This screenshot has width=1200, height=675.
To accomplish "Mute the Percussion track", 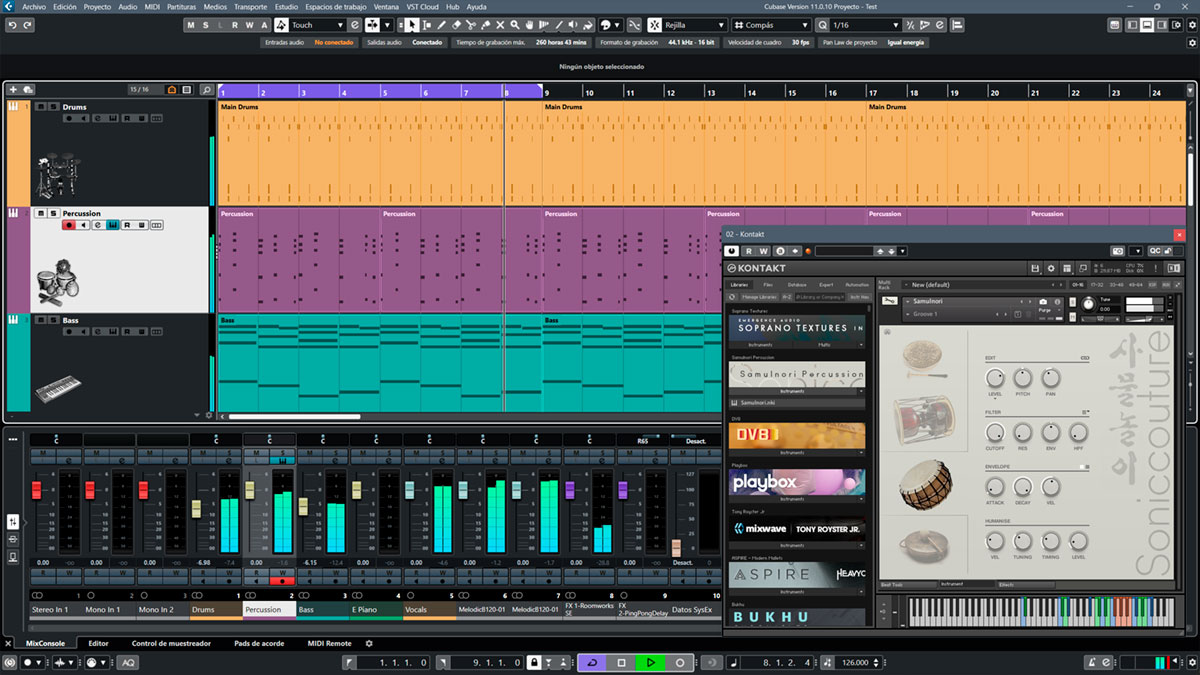I will coord(40,213).
